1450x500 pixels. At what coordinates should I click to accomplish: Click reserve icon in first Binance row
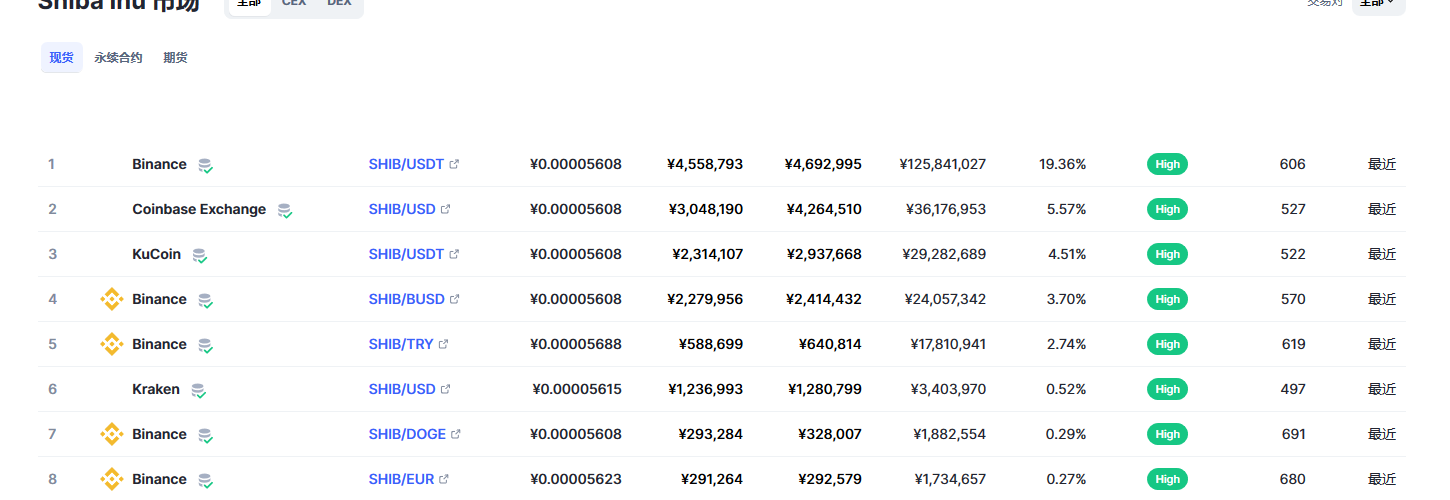coord(205,165)
